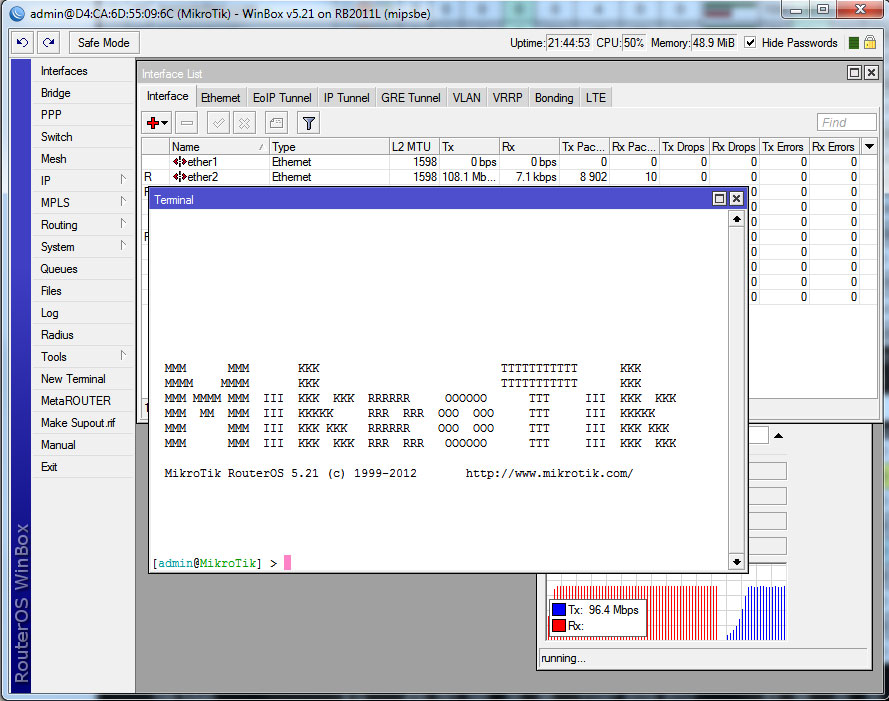Open the column chooser dropdown in table header
The width and height of the screenshot is (889, 701).
[869, 147]
